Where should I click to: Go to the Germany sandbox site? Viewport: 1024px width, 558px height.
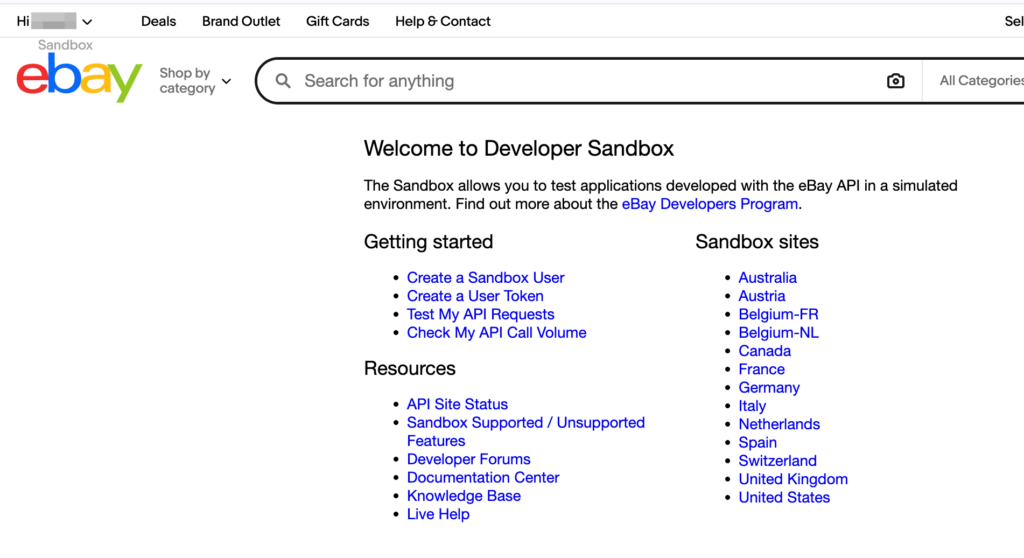pyautogui.click(x=769, y=387)
